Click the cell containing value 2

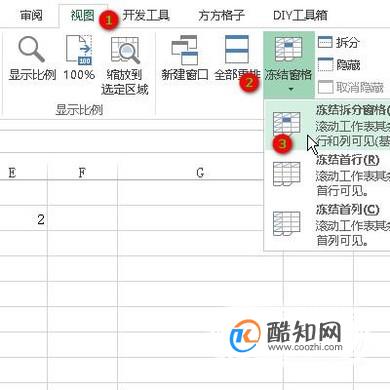coord(23,219)
